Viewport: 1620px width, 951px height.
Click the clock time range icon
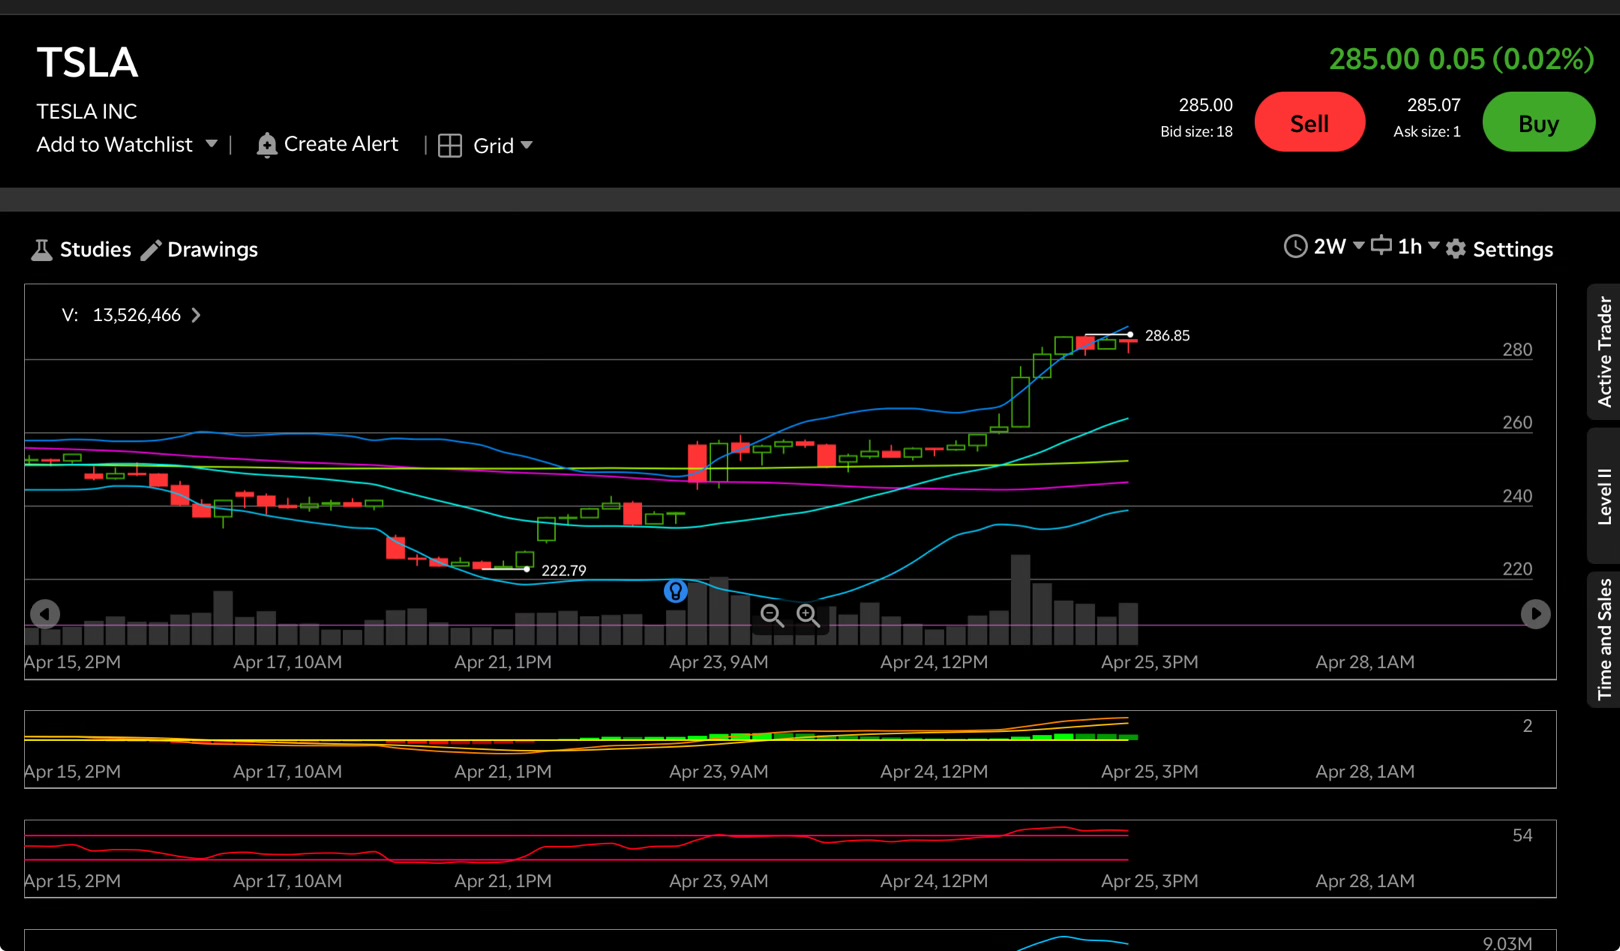(1295, 247)
